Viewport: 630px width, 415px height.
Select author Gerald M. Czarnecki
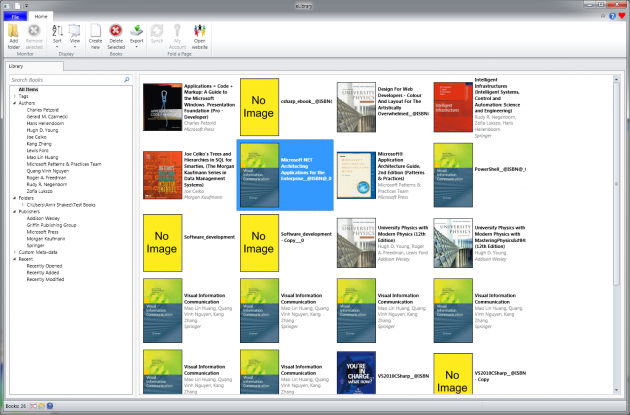pyautogui.click(x=47, y=117)
